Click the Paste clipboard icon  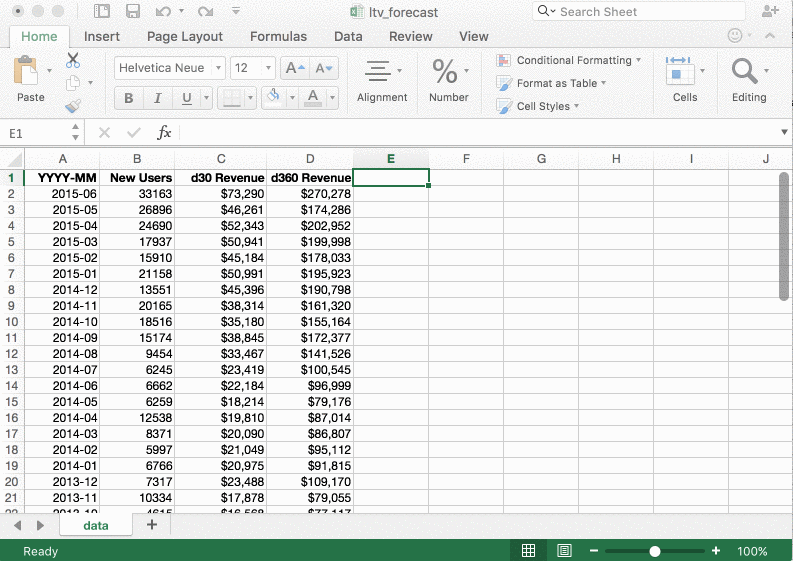tap(26, 70)
